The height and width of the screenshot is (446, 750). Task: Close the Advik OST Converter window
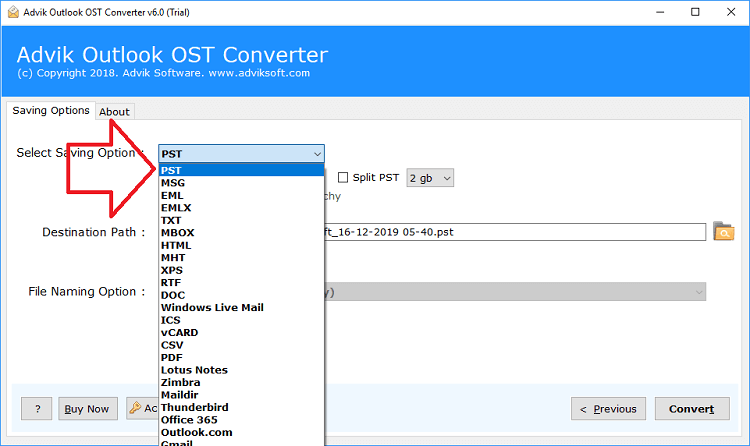[731, 12]
